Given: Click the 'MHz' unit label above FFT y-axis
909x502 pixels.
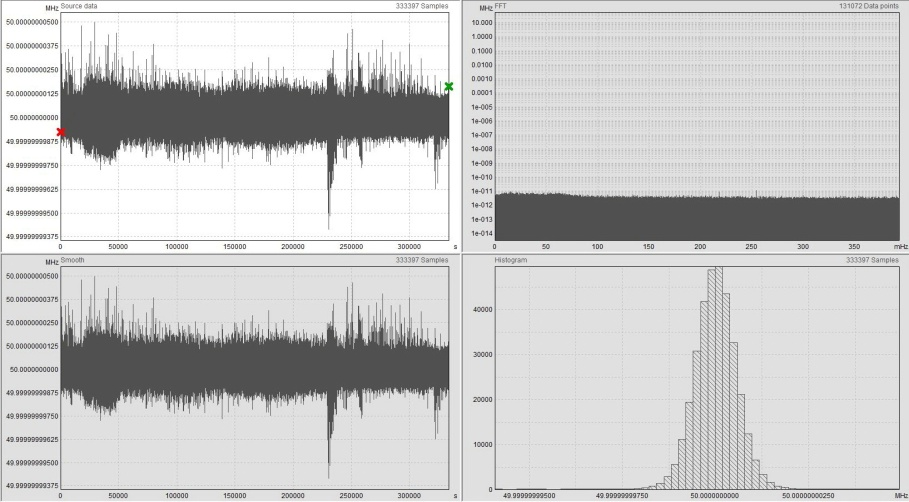Looking at the screenshot, I should pos(486,8).
